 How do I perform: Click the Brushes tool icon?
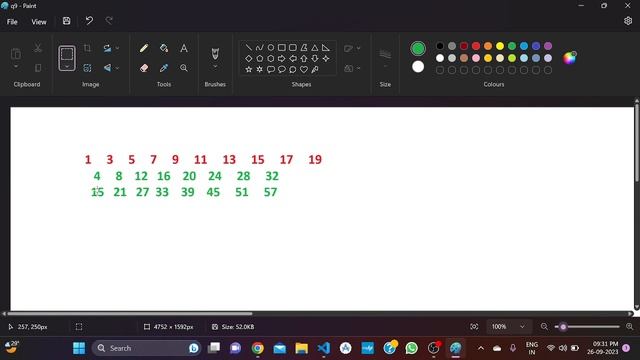pos(215,53)
